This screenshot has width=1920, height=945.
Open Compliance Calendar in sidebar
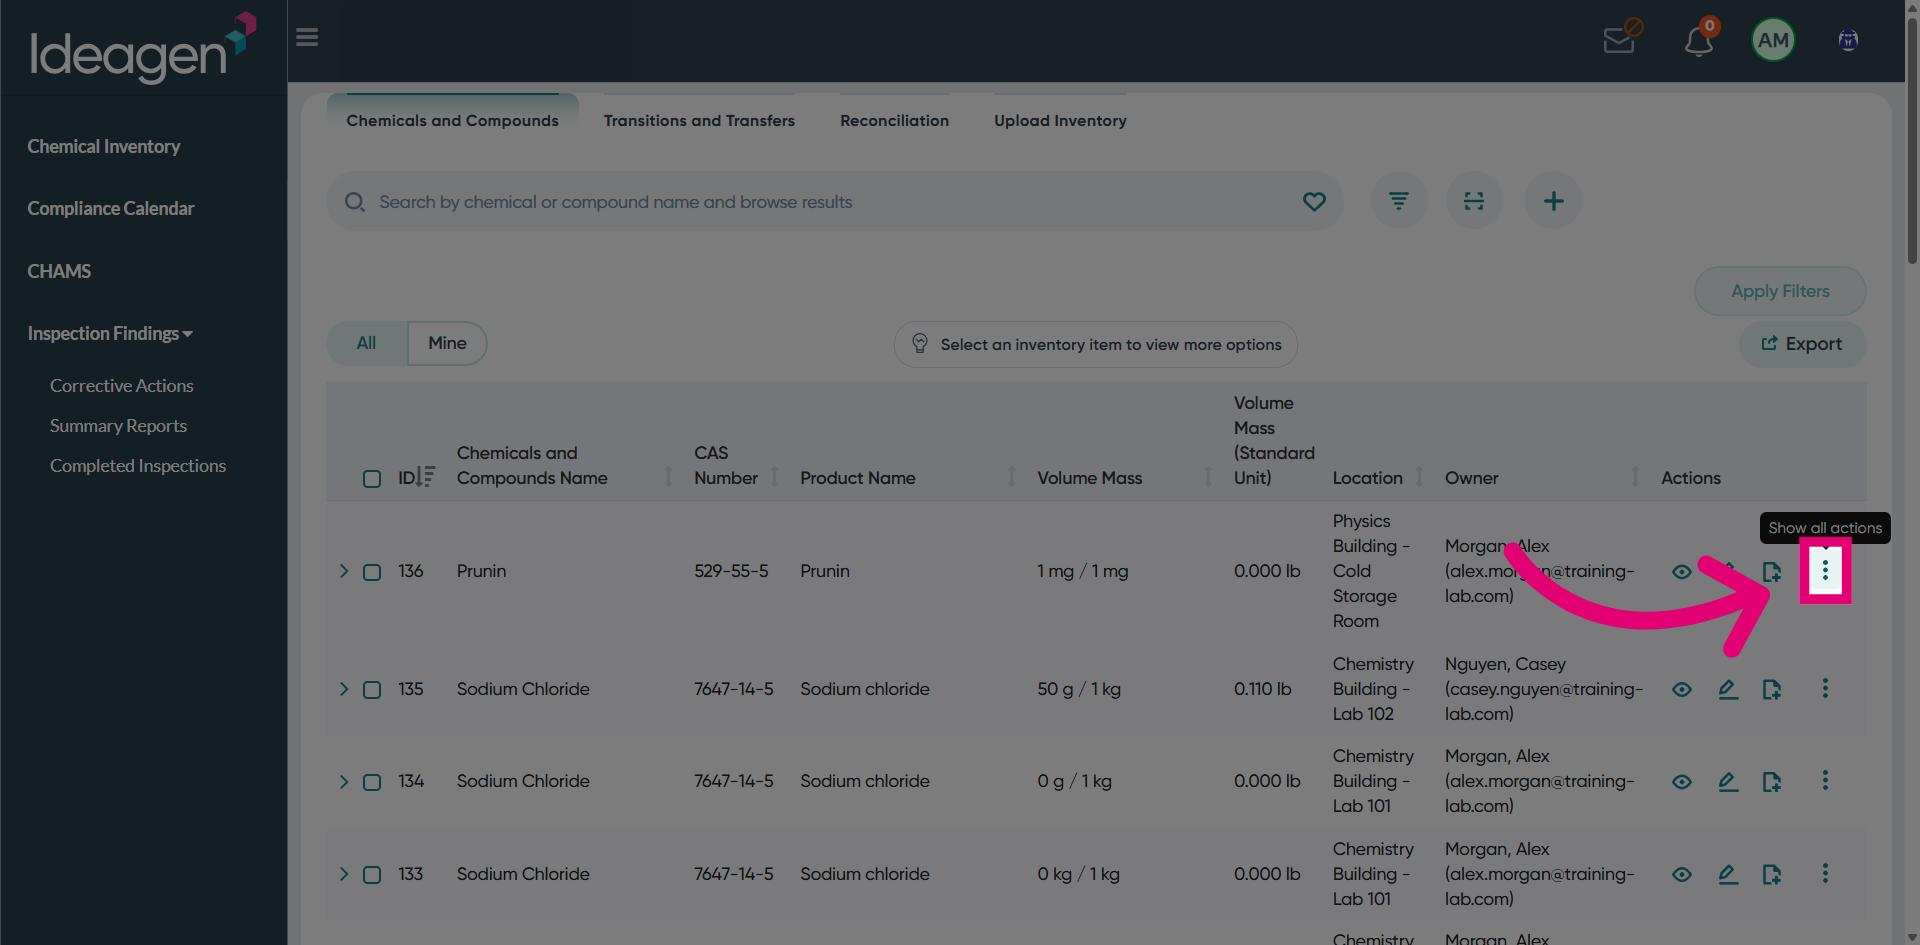111,208
